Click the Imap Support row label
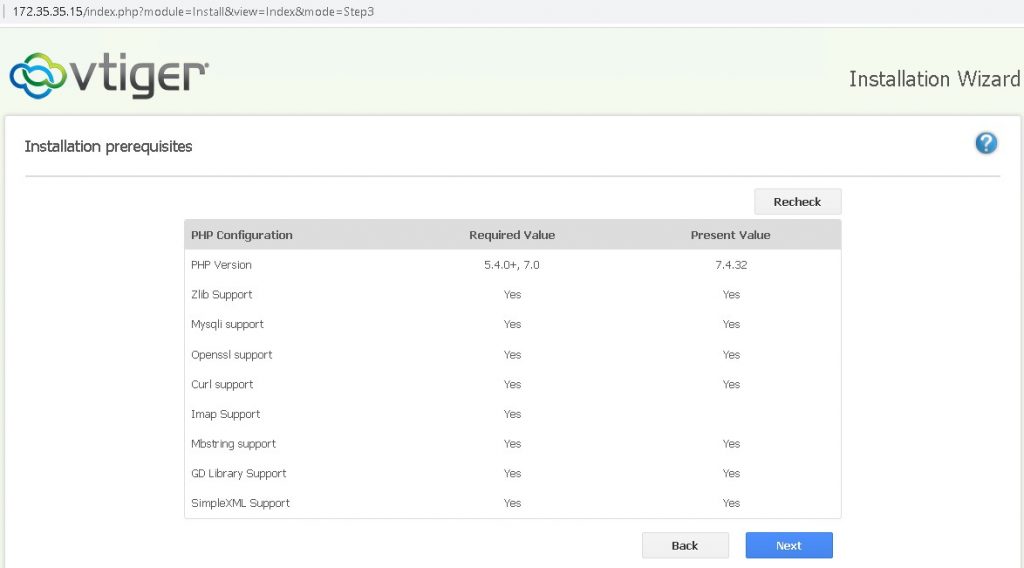The width and height of the screenshot is (1024, 568). [x=225, y=414]
